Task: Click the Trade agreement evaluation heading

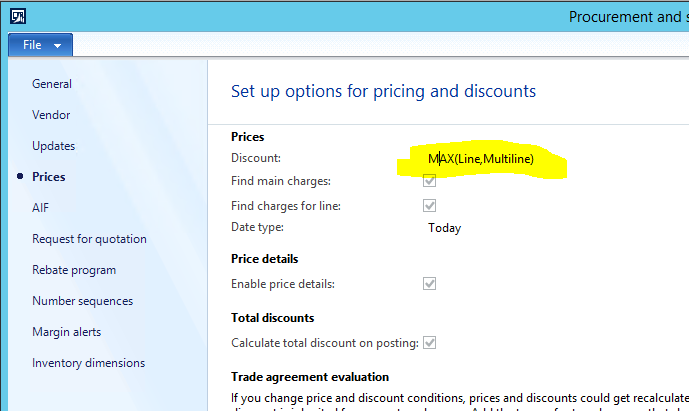Action: coord(310,377)
